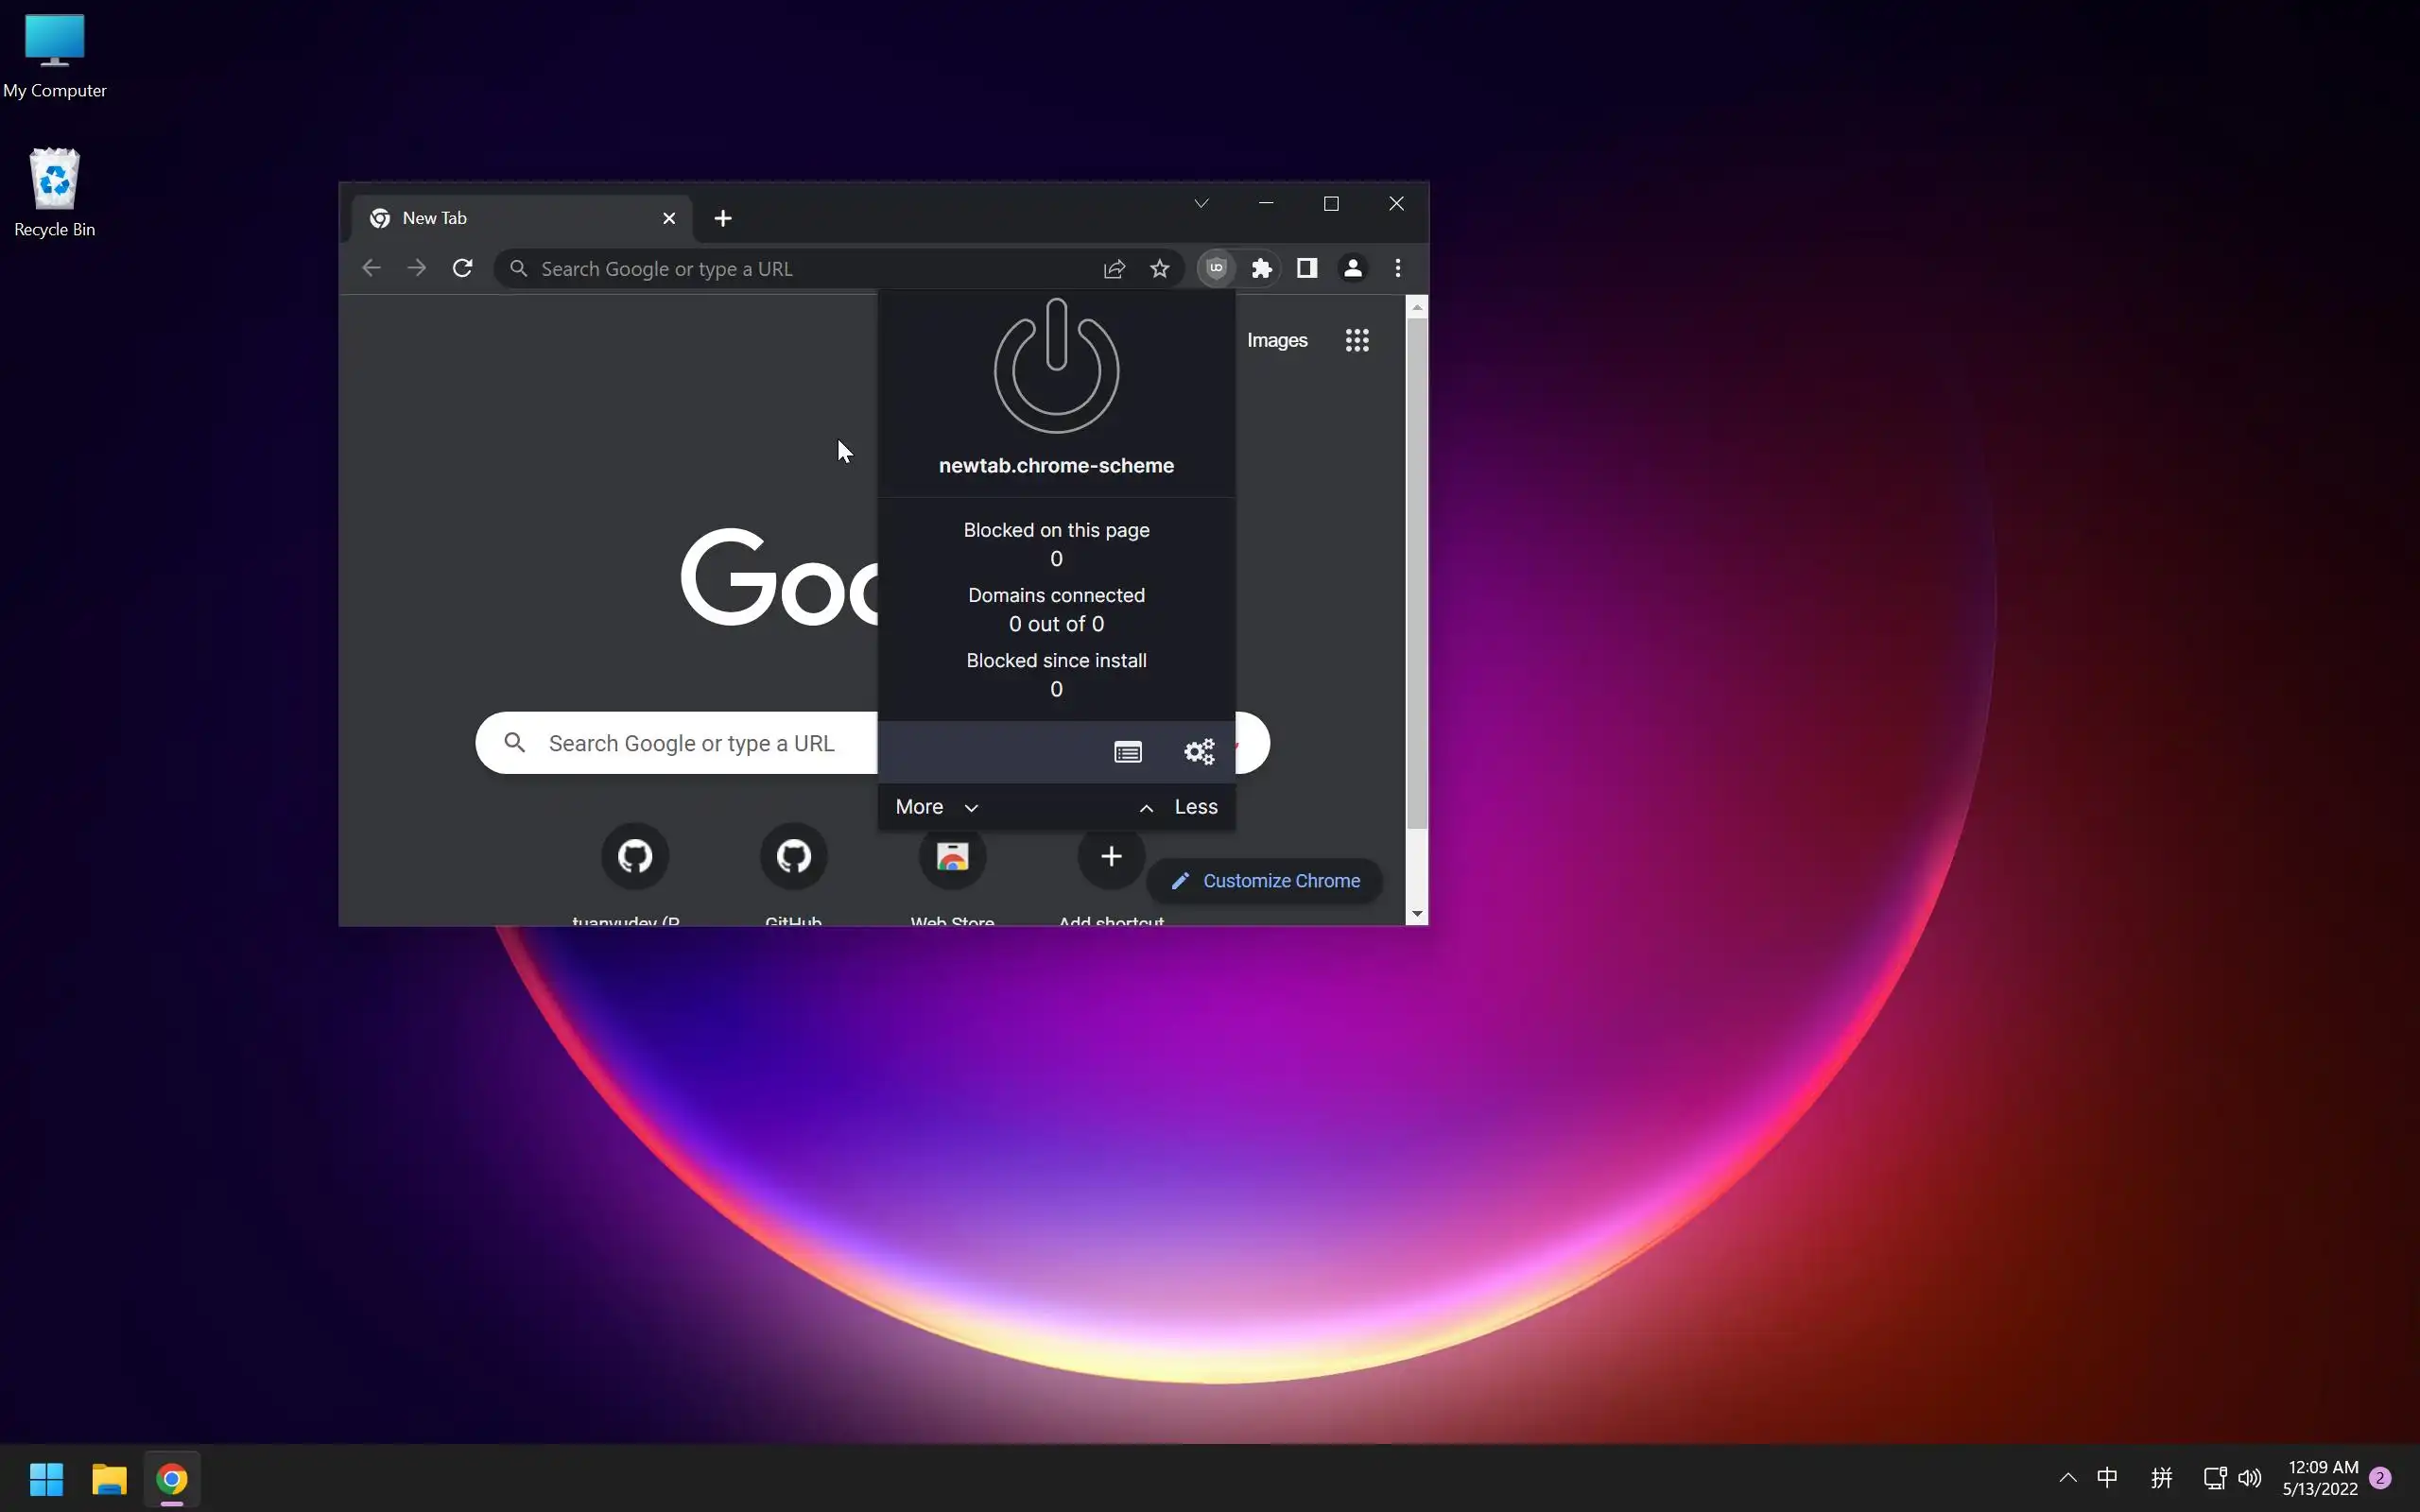
Task: Open the Chrome three-dot menu
Action: pyautogui.click(x=1398, y=268)
